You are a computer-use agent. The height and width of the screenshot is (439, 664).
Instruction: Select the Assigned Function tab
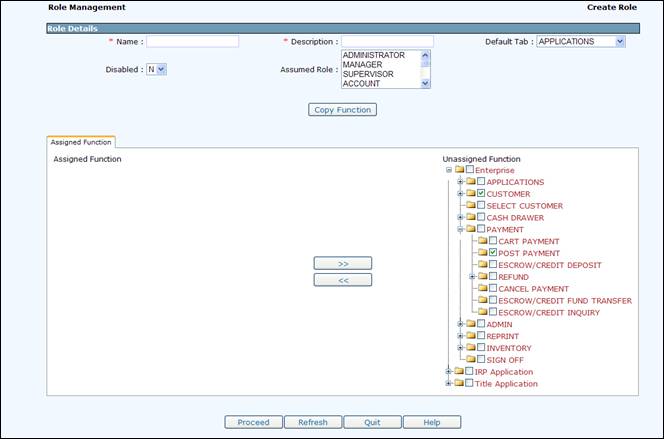pos(81,143)
